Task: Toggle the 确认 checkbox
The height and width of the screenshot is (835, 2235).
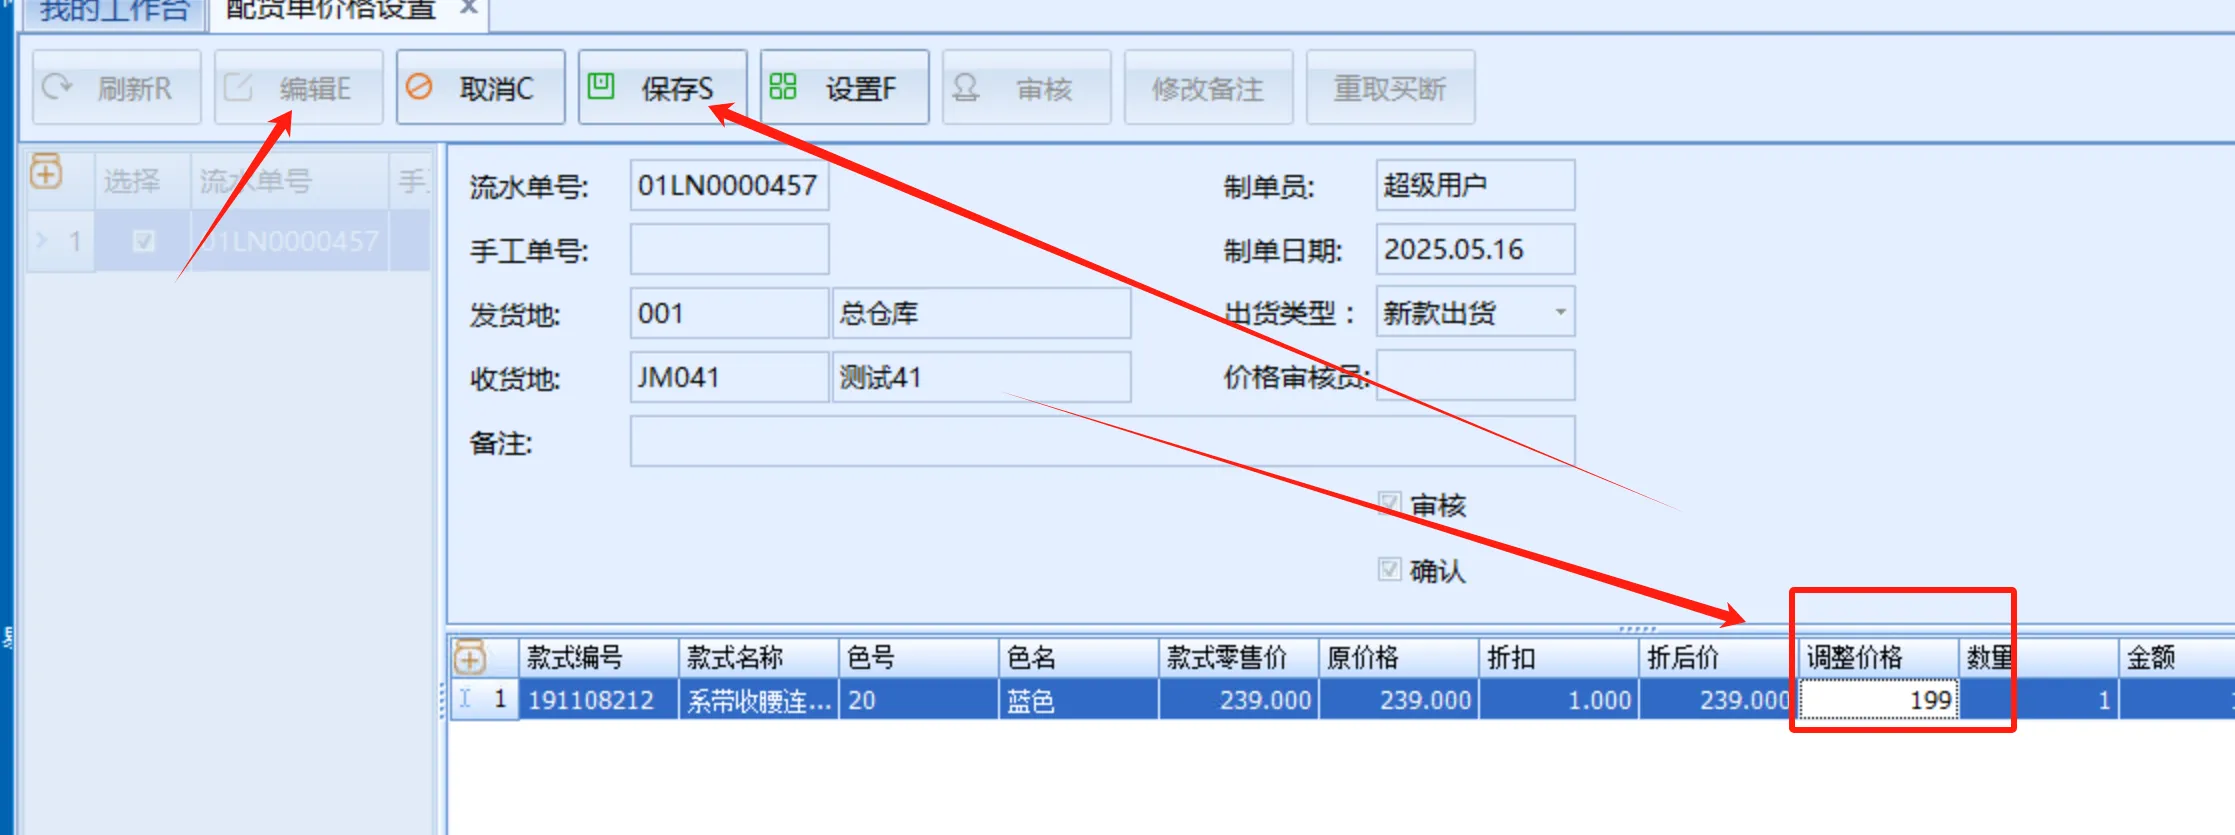Action: (1389, 569)
